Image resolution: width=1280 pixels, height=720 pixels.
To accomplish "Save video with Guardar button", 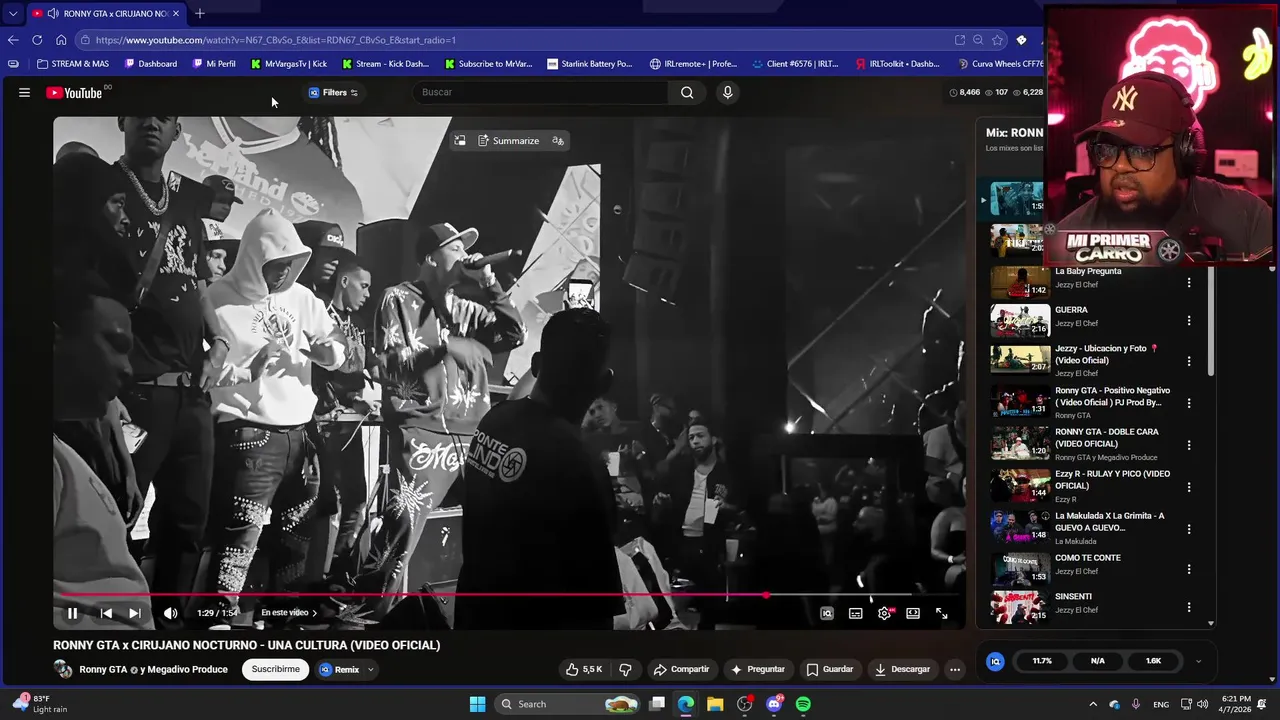I will point(830,669).
